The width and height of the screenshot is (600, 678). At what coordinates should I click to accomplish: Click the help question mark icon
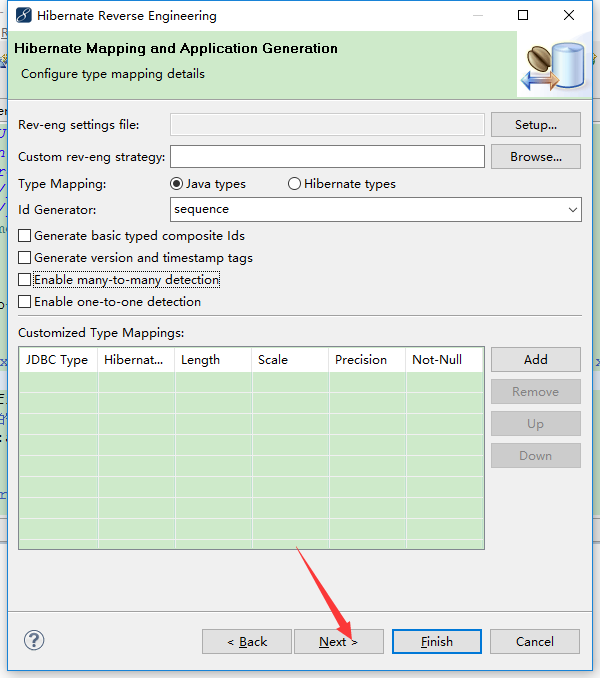coord(34,640)
